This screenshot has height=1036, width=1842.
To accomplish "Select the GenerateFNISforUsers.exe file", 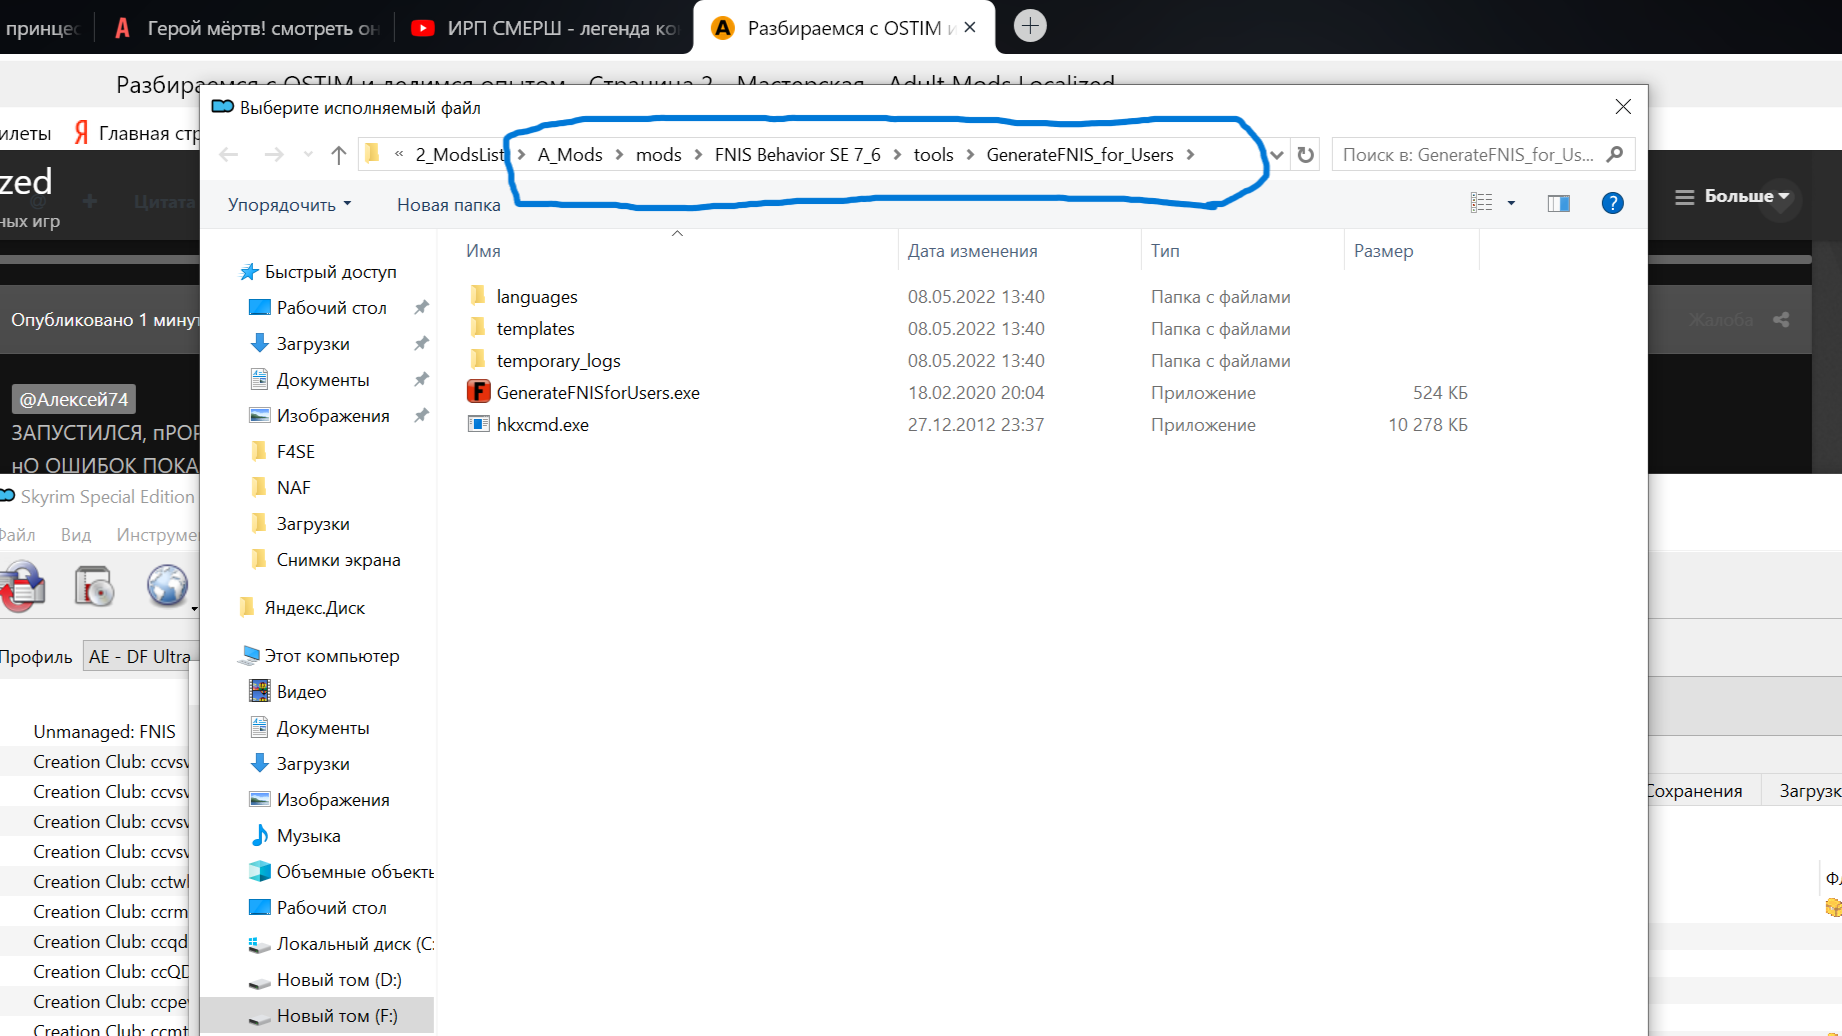I will (597, 393).
